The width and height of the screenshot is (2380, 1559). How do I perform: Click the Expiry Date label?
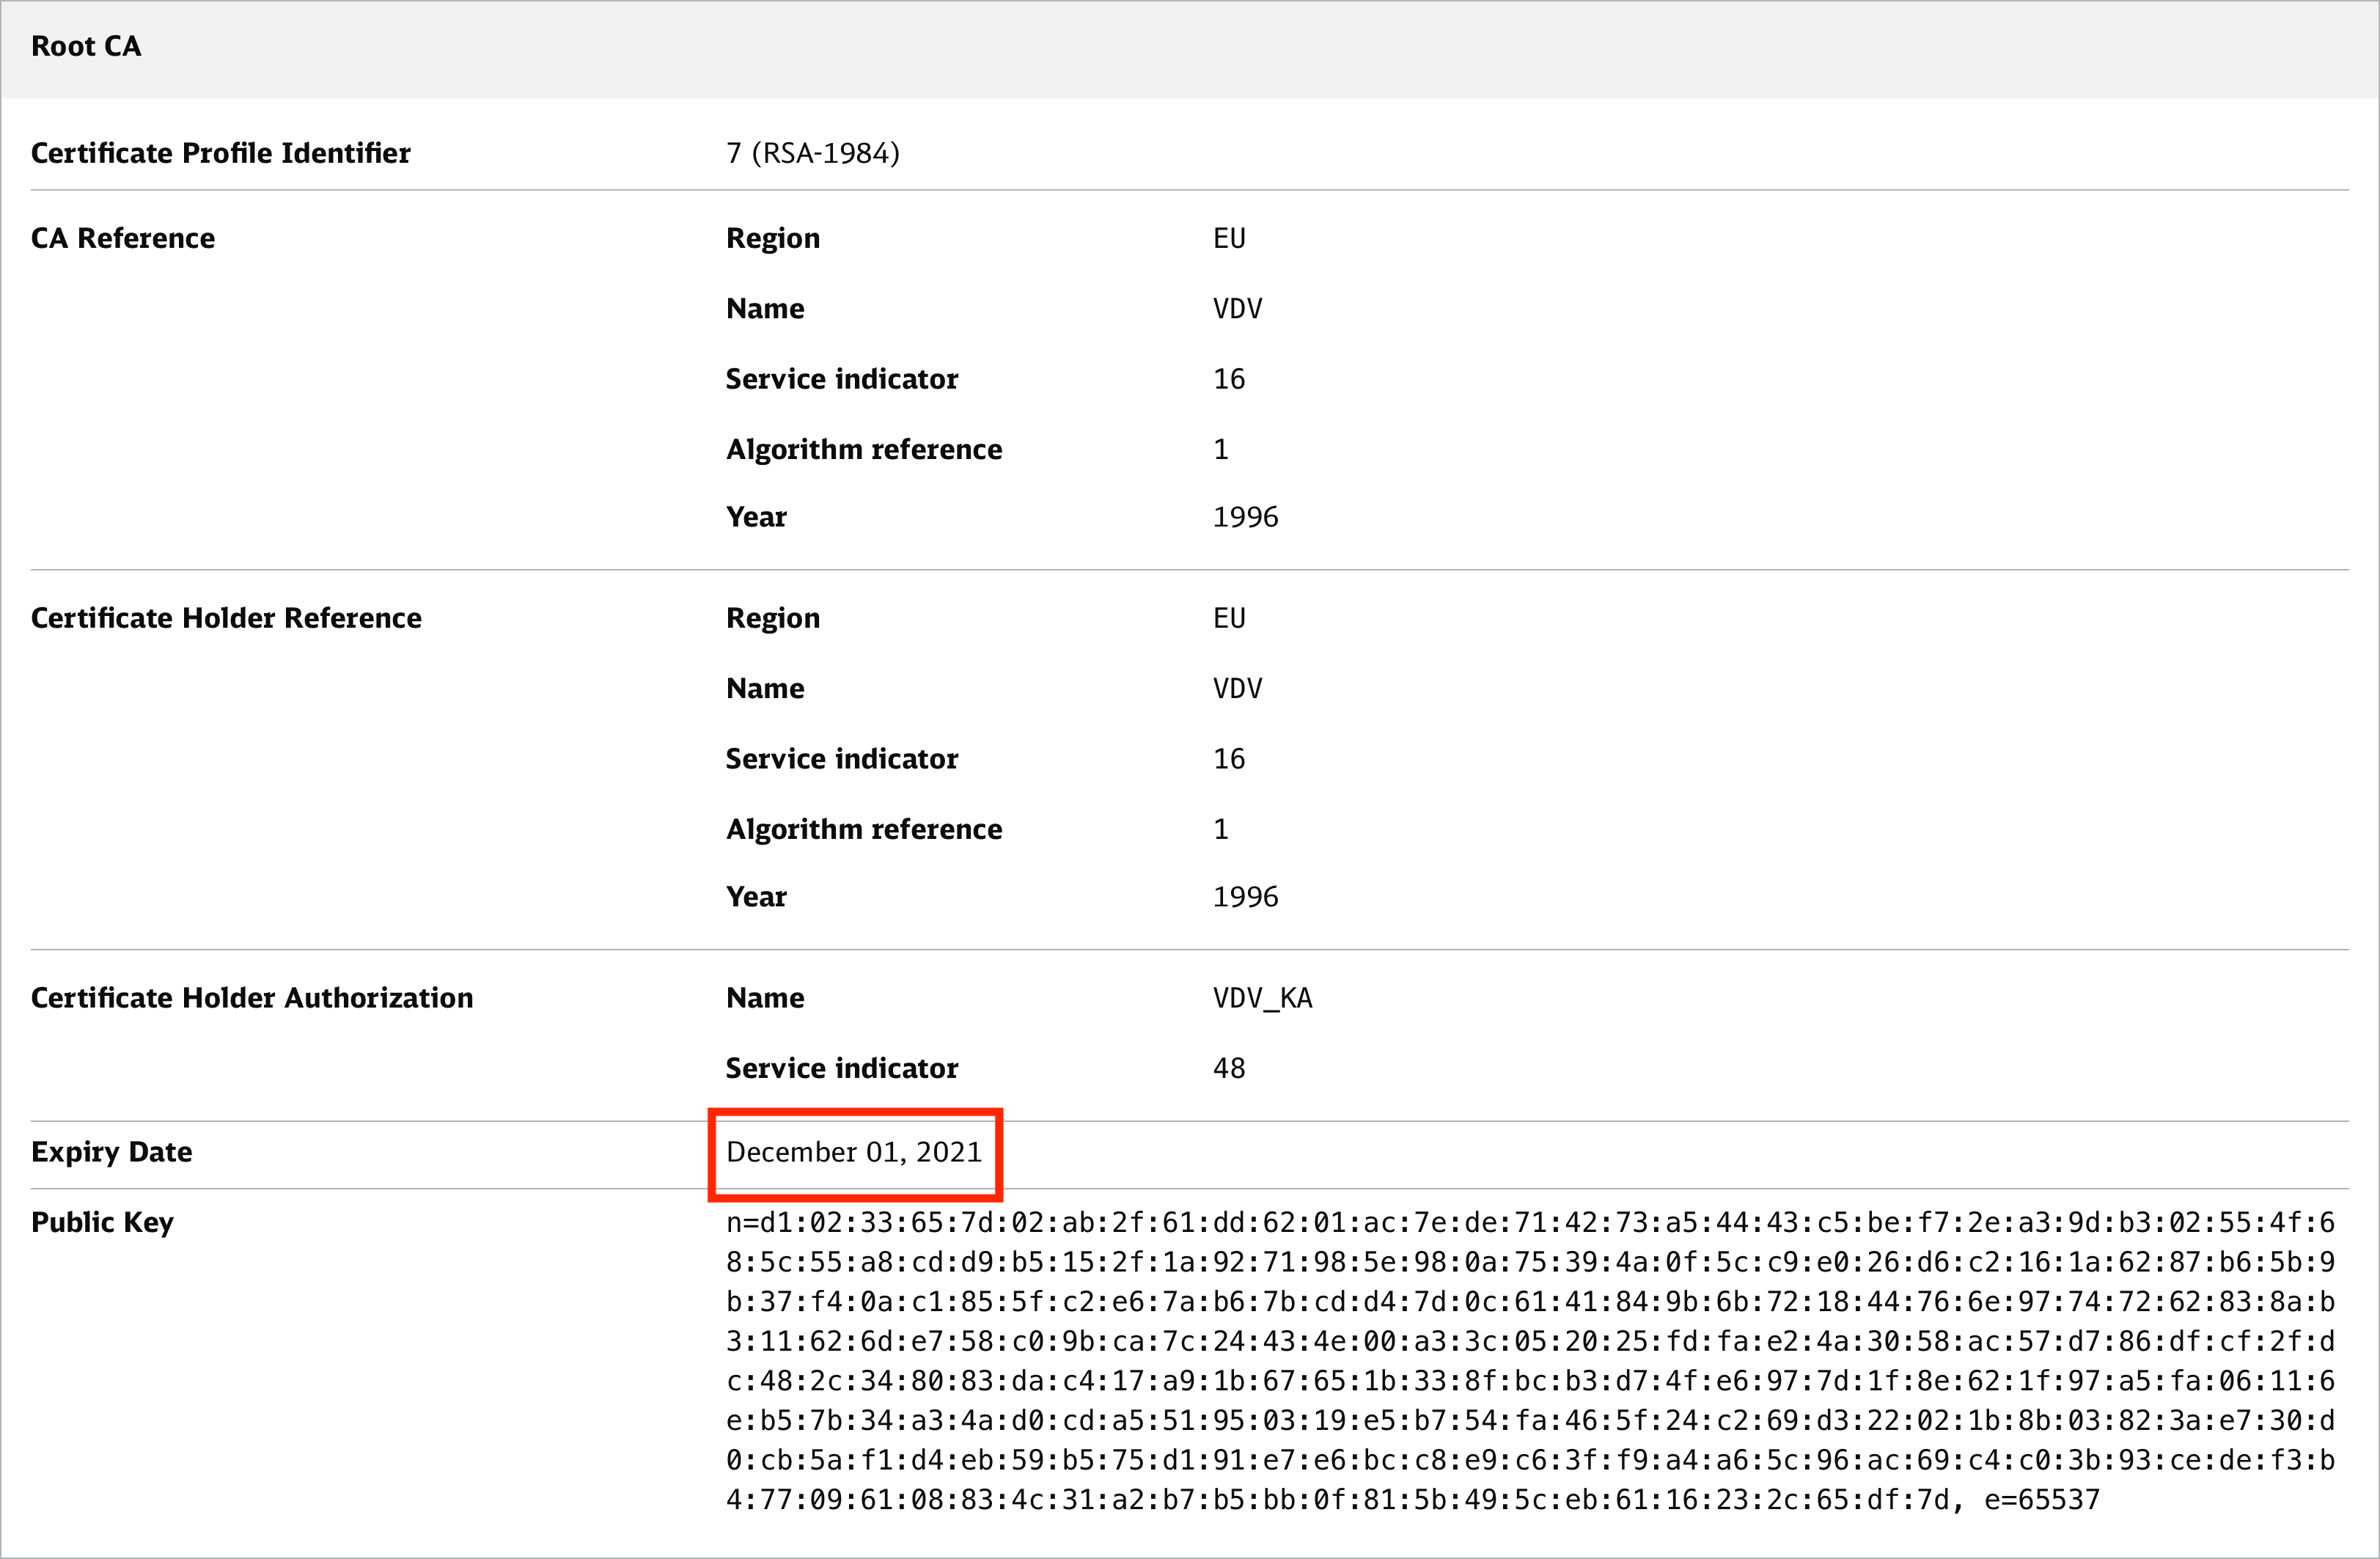pos(112,1152)
